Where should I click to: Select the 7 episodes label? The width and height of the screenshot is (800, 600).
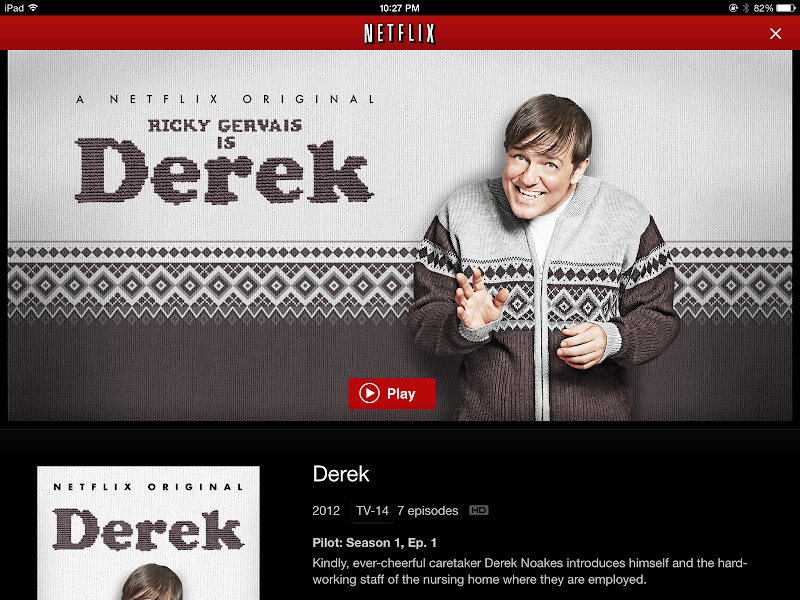[428, 511]
